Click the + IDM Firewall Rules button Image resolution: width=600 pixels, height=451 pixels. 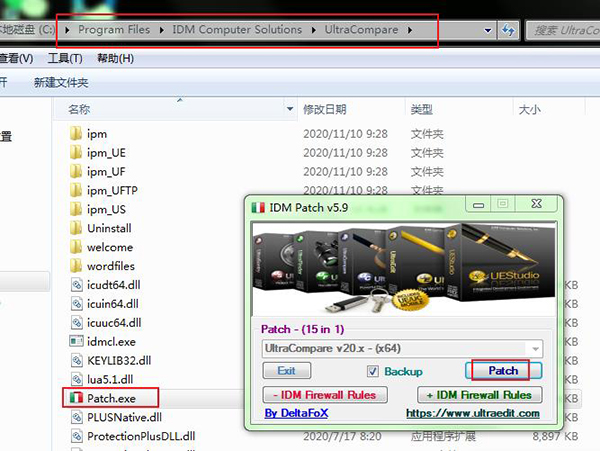tap(480, 395)
